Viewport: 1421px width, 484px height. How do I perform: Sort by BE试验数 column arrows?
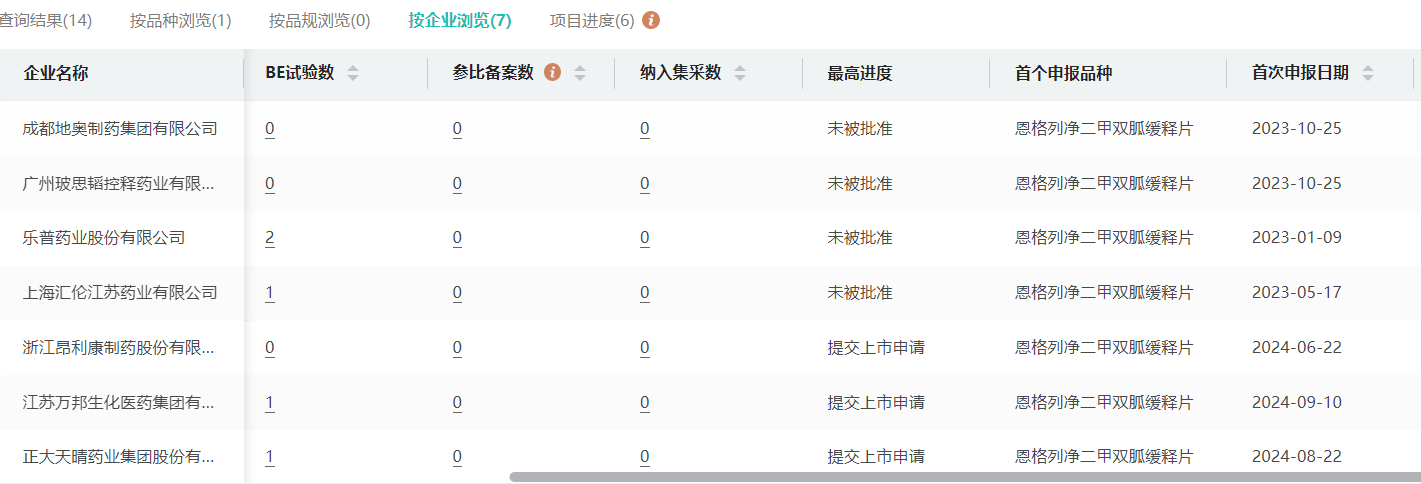(352, 73)
